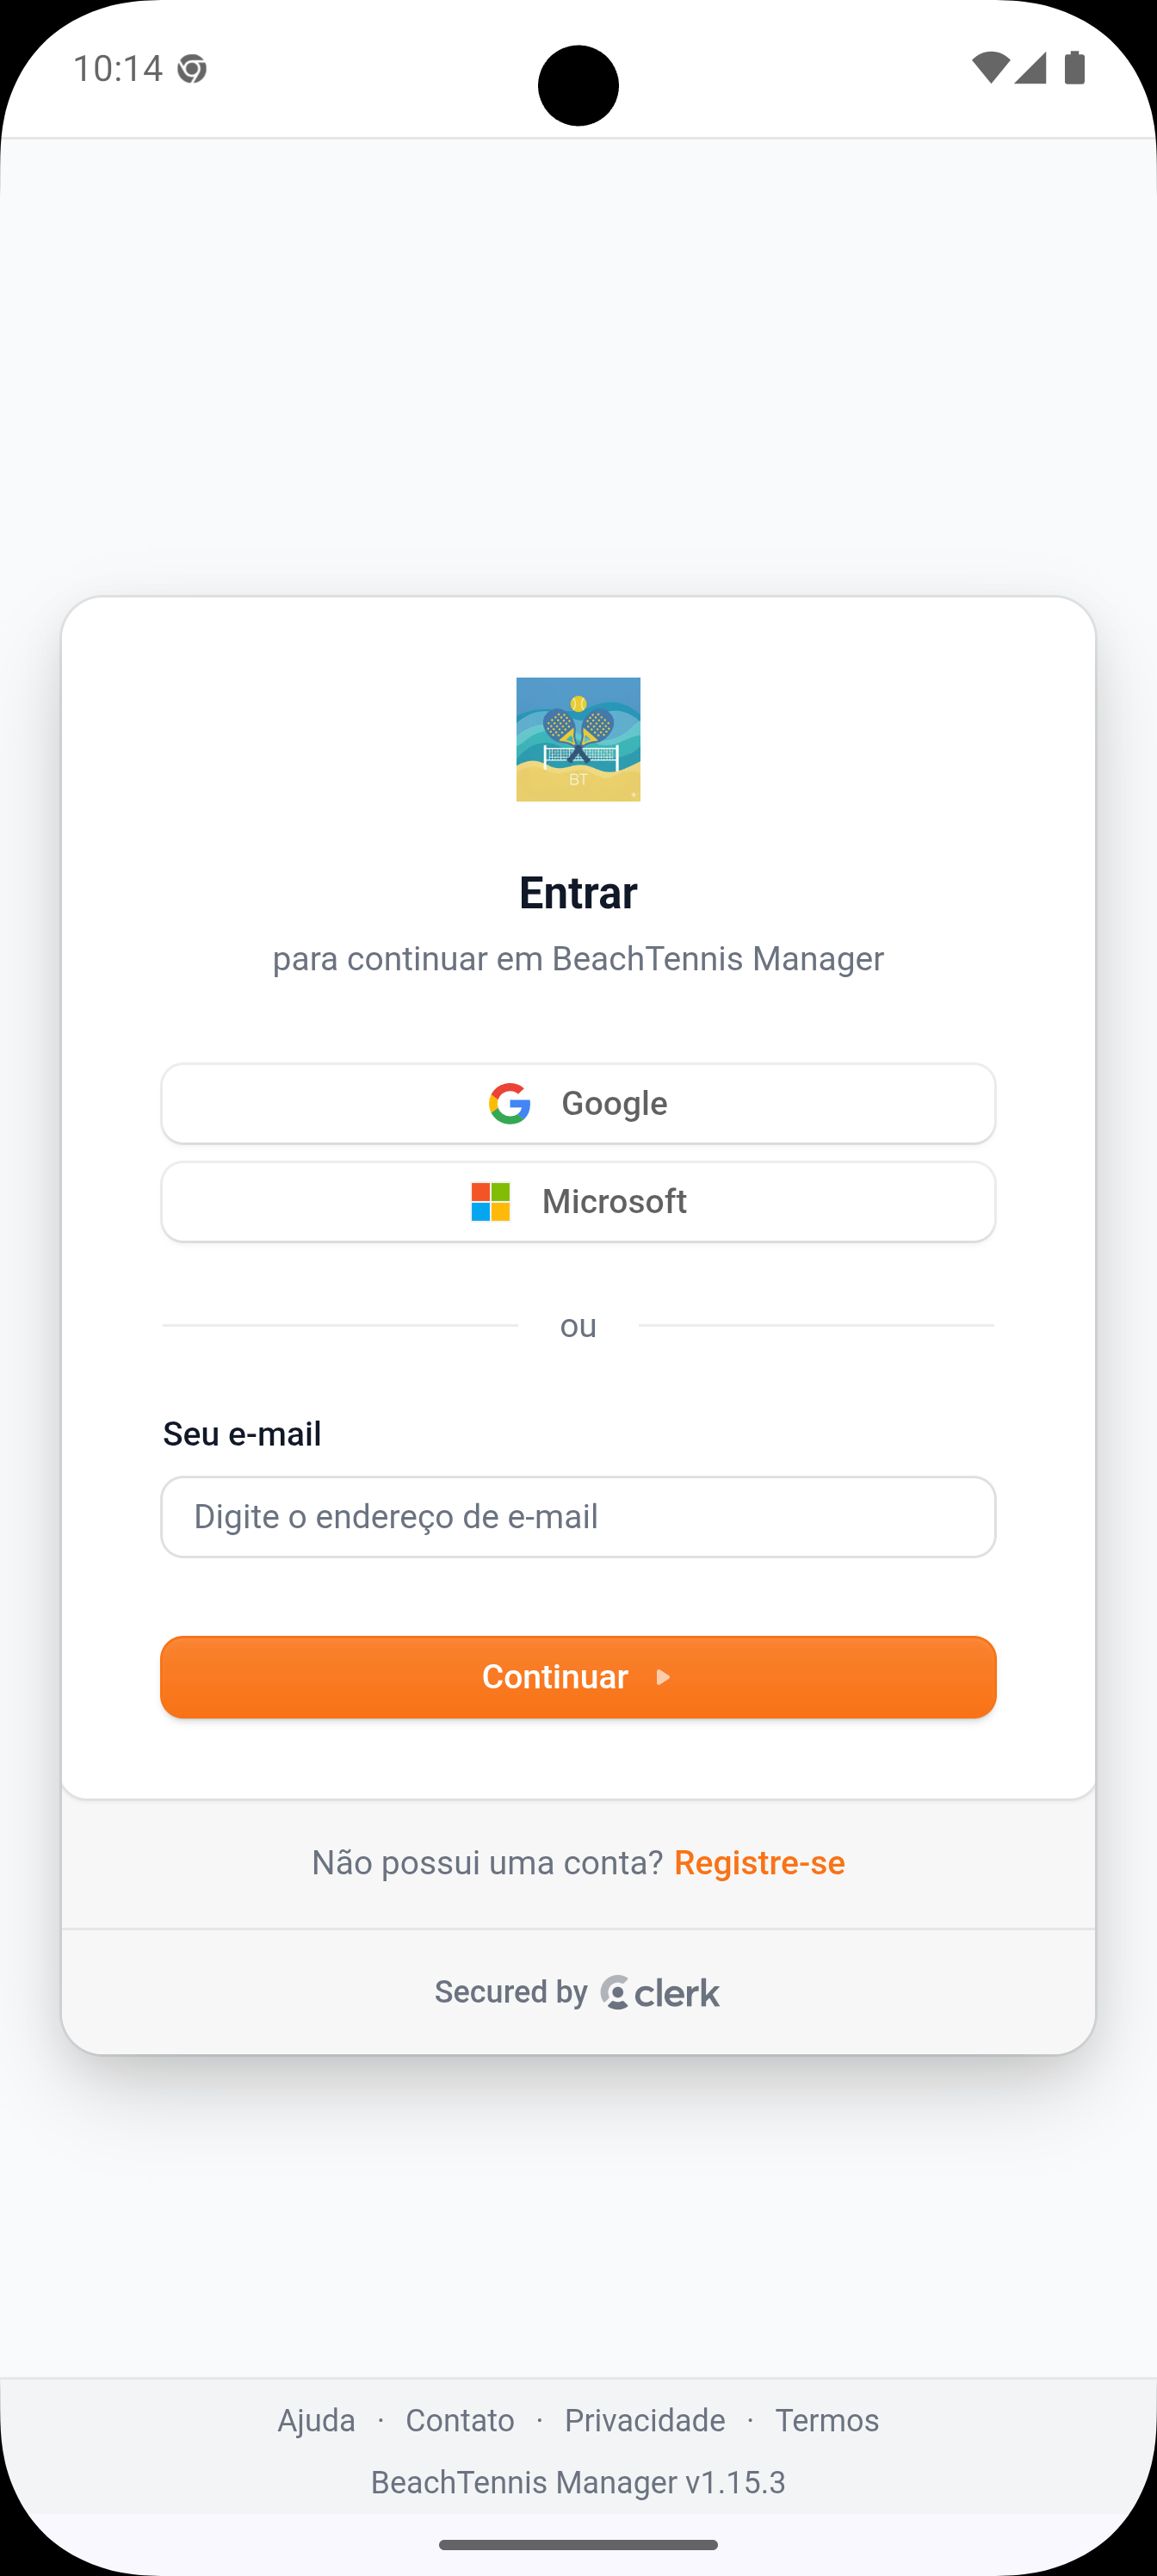Click the email address input field
The height and width of the screenshot is (2576, 1157).
click(x=578, y=1517)
